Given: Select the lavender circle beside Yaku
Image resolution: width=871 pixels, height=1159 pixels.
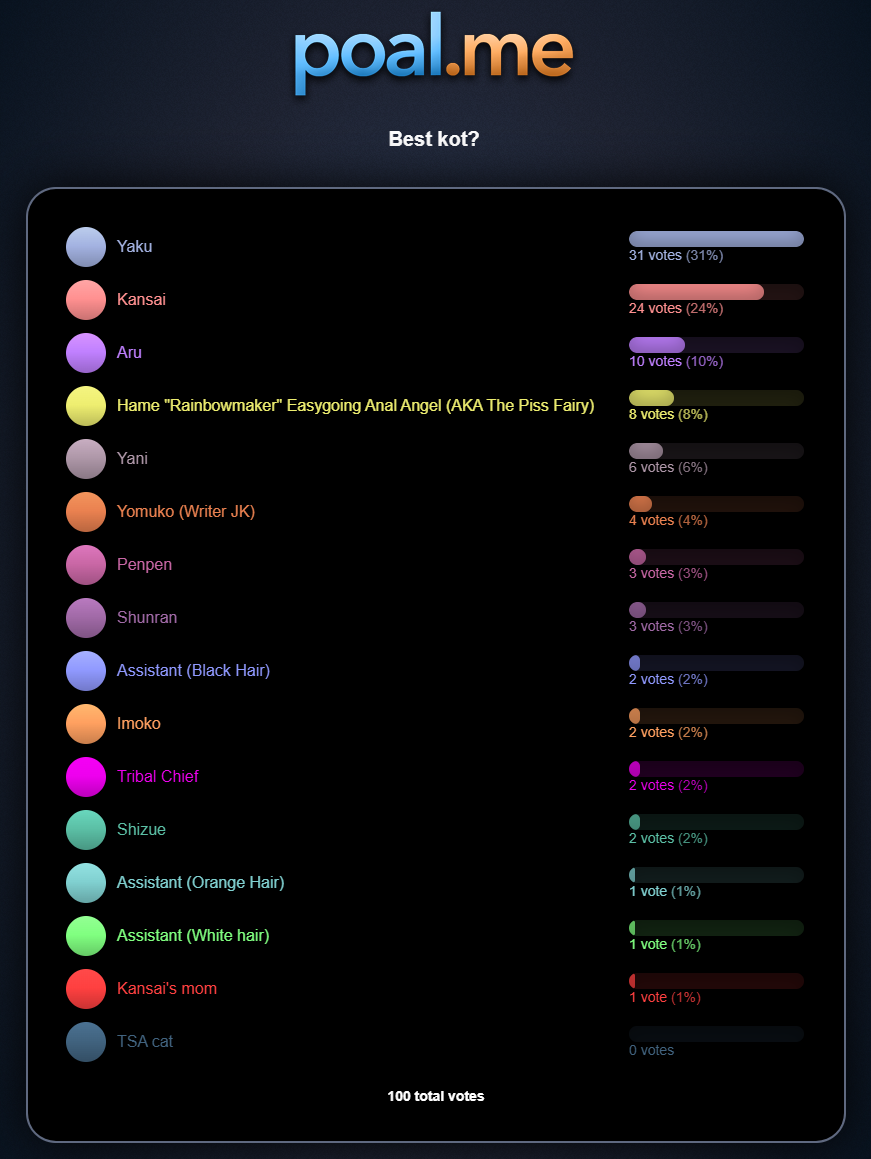Looking at the screenshot, I should coord(86,247).
